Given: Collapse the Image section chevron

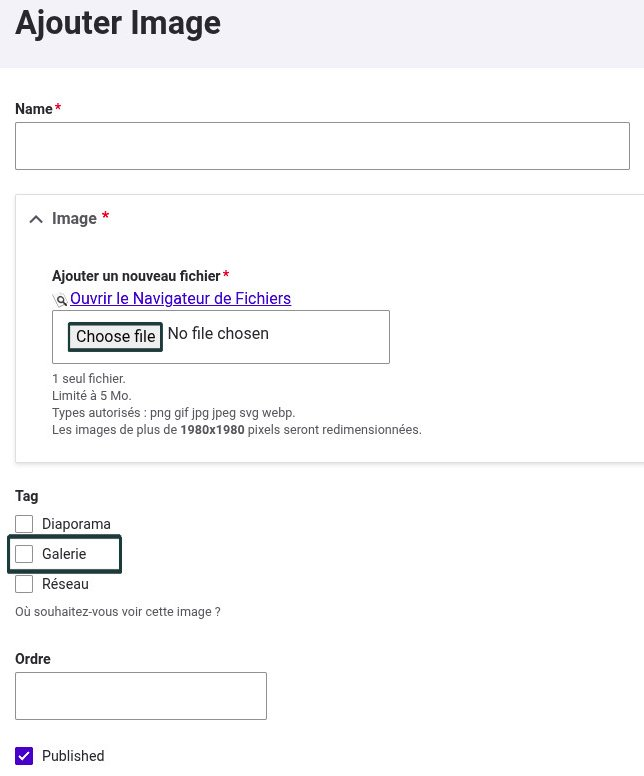Looking at the screenshot, I should pyautogui.click(x=36, y=219).
